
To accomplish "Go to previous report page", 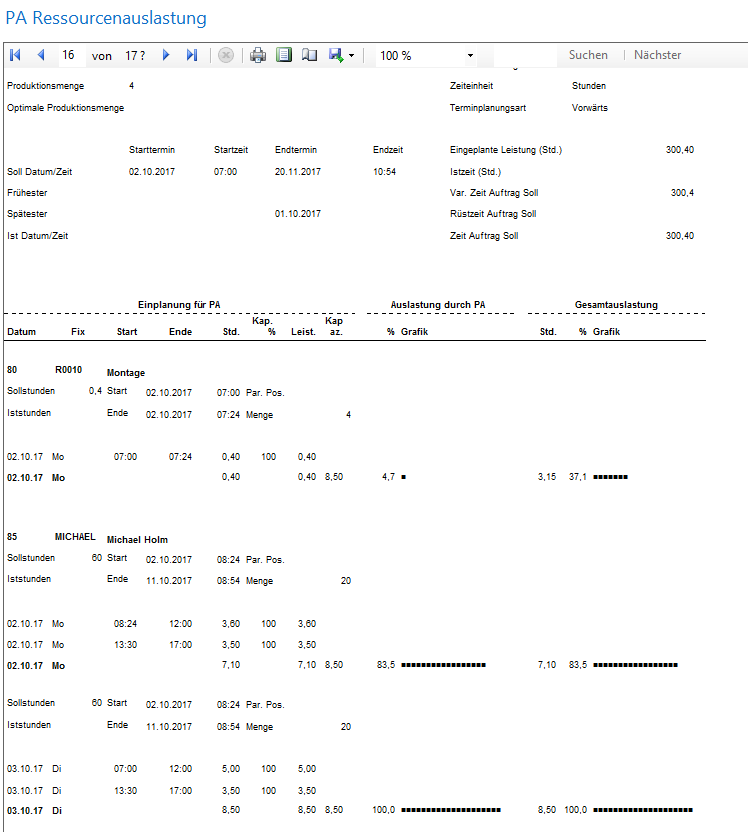I will 41,55.
